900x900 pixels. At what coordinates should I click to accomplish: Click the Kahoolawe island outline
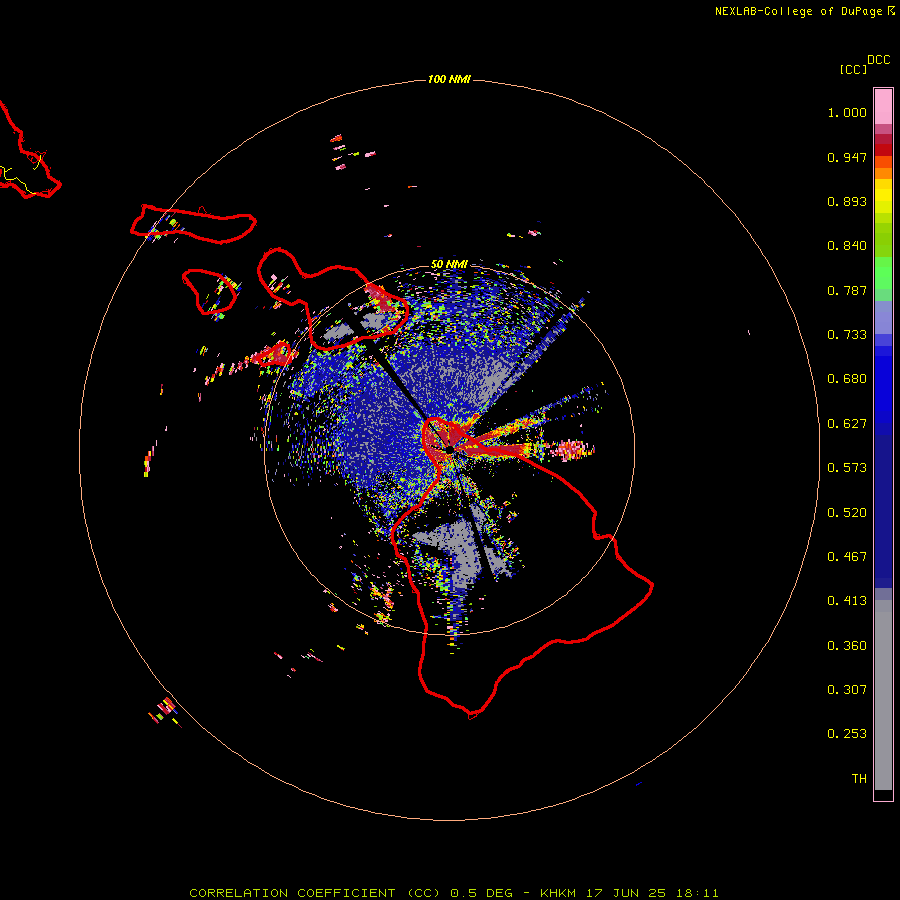point(276,354)
